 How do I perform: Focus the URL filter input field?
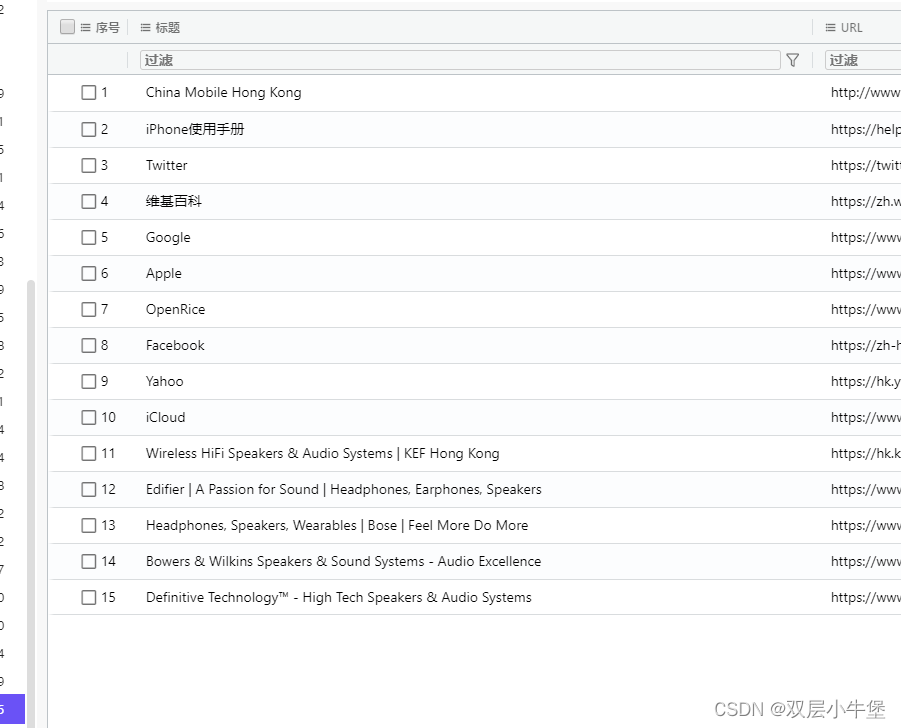(863, 60)
